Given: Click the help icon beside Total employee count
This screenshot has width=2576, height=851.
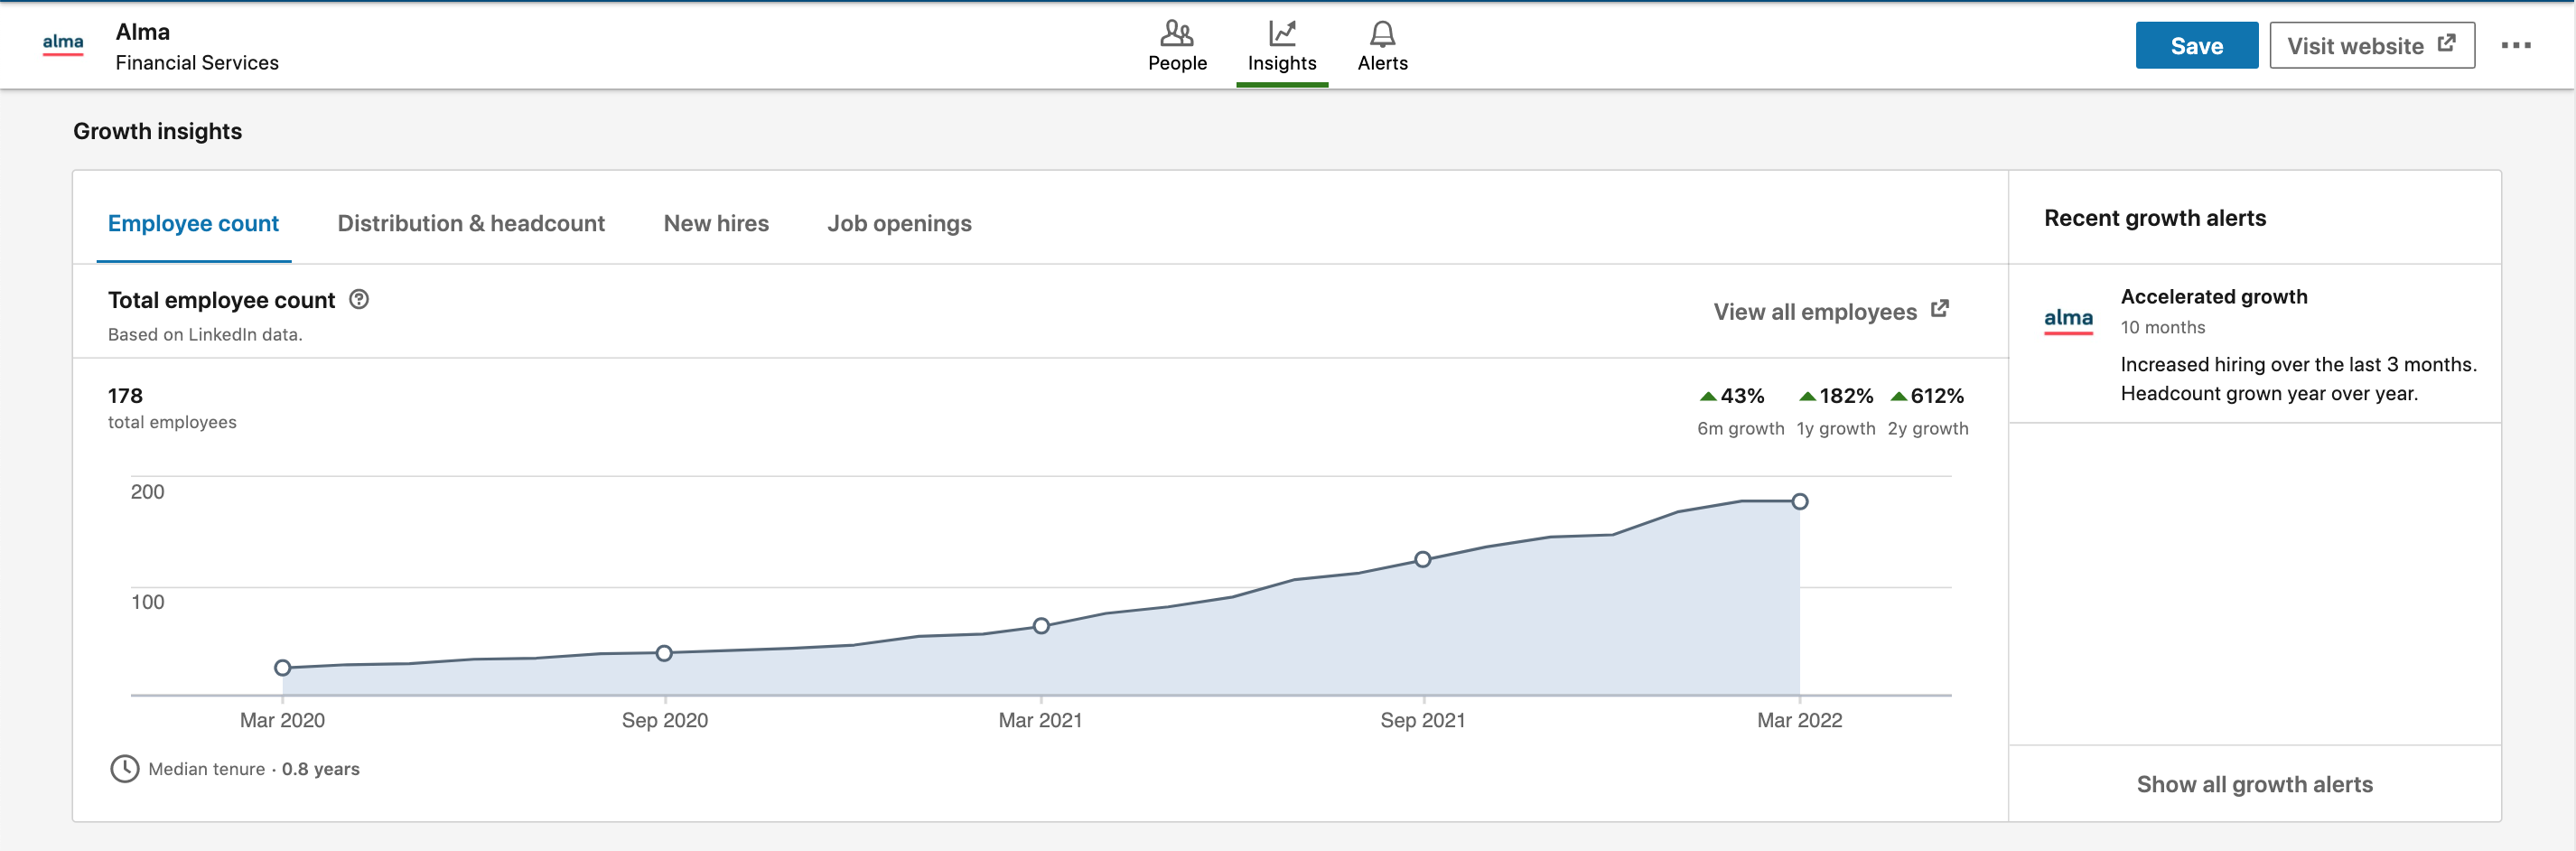Looking at the screenshot, I should click(x=359, y=299).
